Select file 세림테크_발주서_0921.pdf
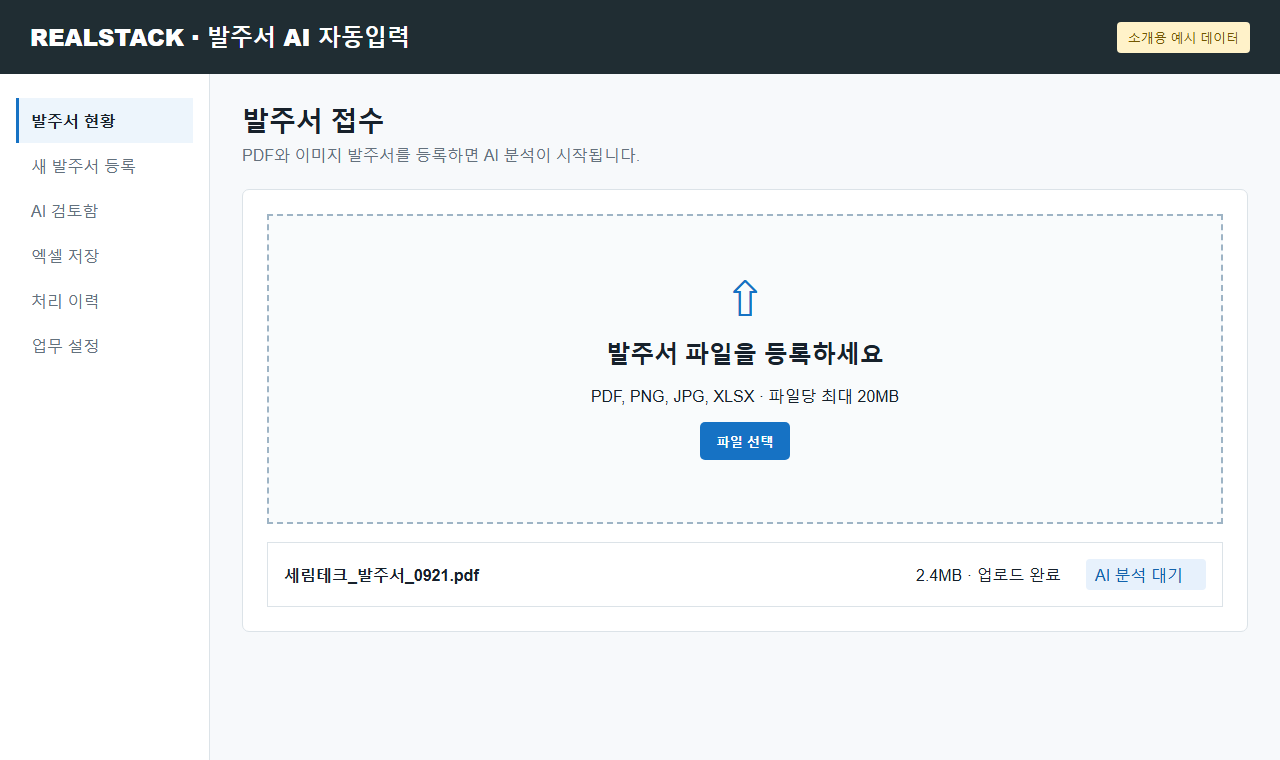This screenshot has width=1280, height=760. coord(382,575)
